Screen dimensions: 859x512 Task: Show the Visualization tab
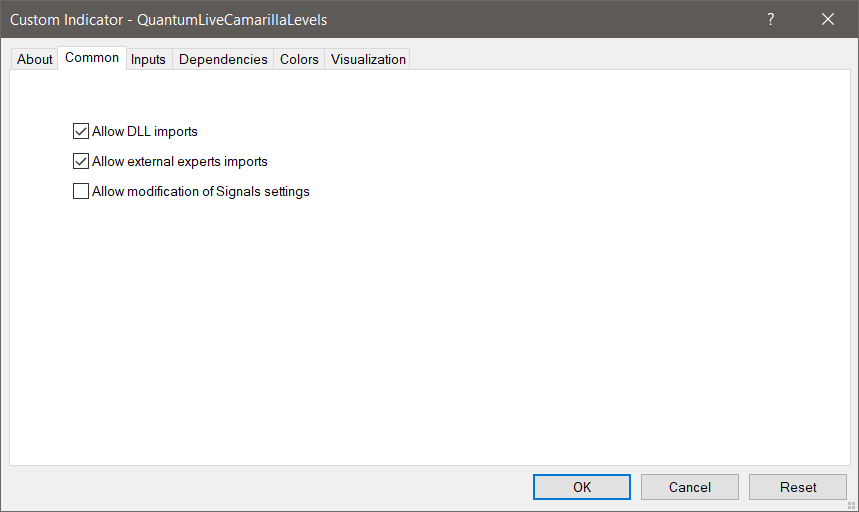[x=368, y=59]
